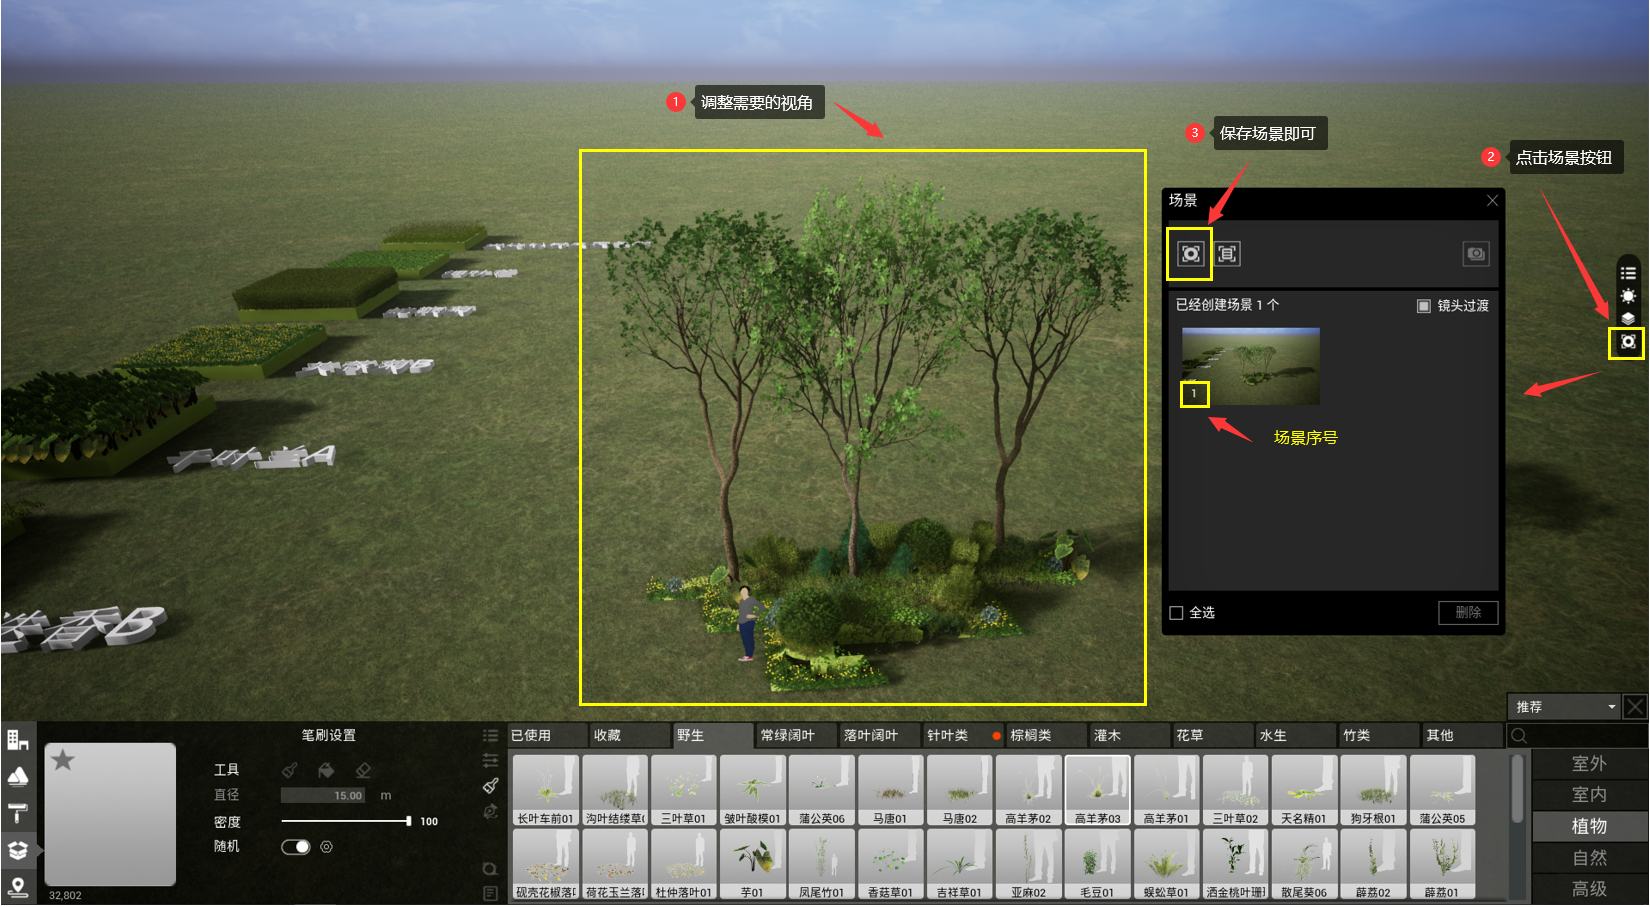1650x907 pixels.
Task: Check the 全选 checkbox
Action: click(x=1176, y=613)
